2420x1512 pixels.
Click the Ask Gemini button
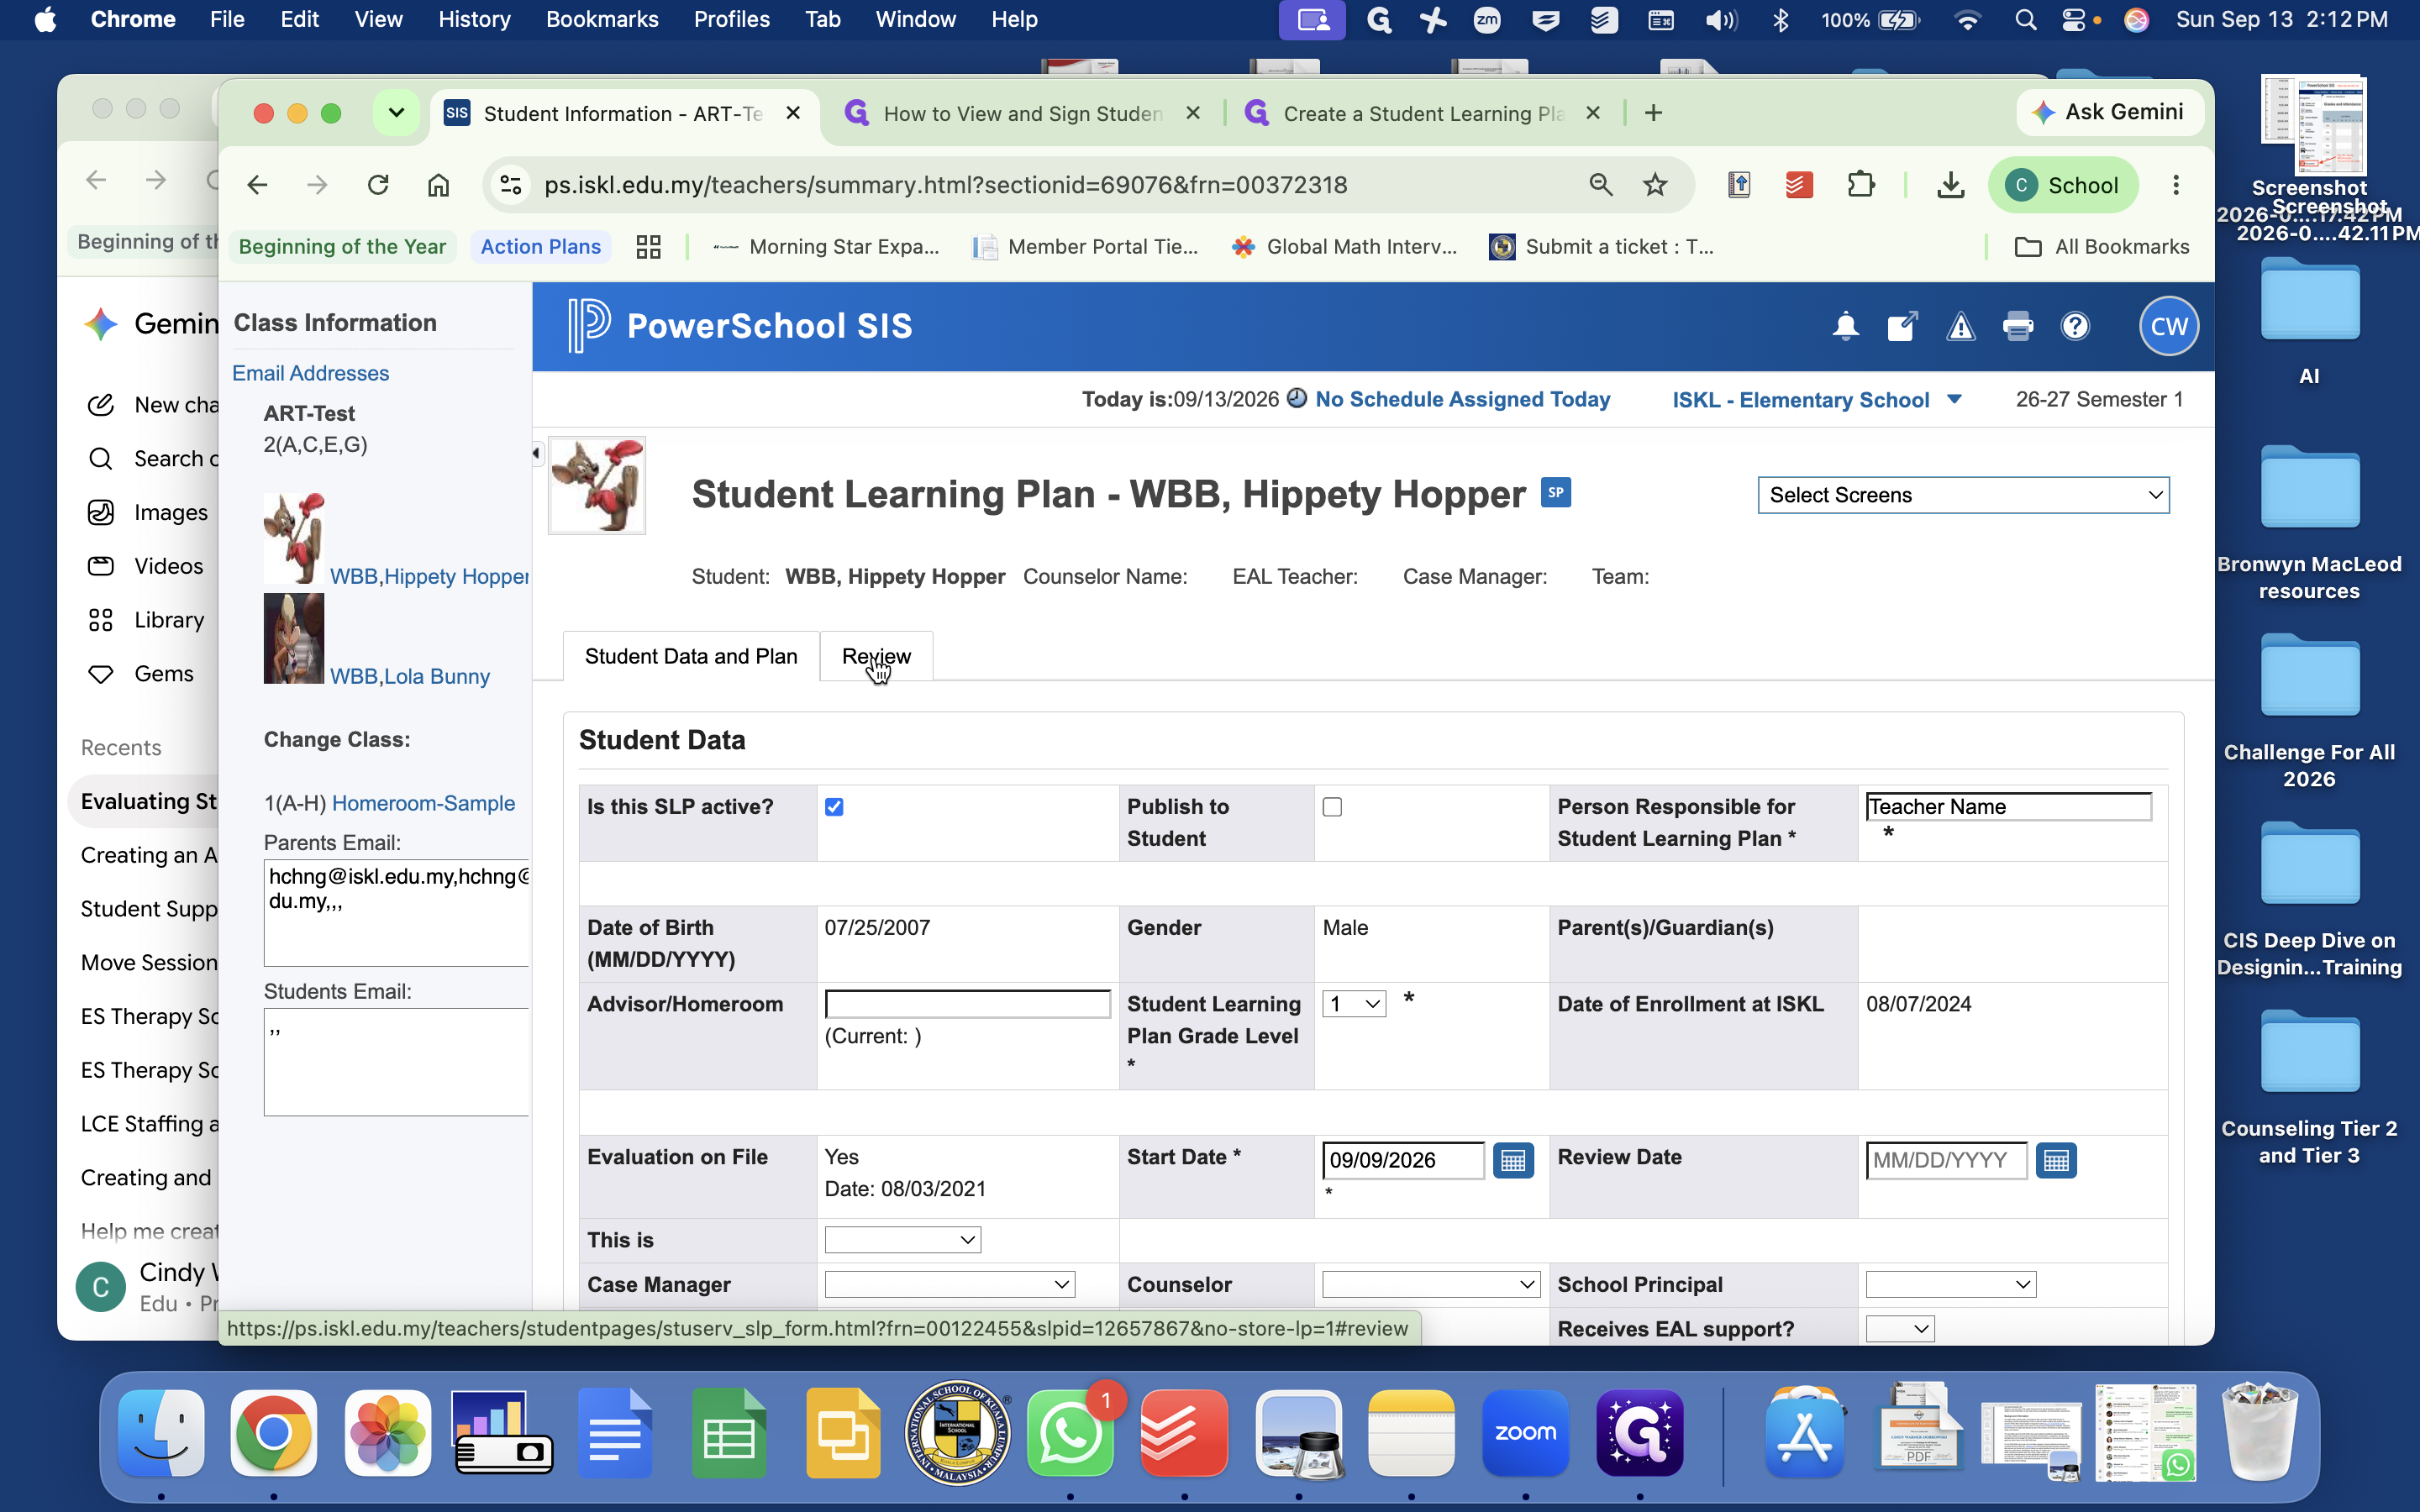[x=2109, y=112]
